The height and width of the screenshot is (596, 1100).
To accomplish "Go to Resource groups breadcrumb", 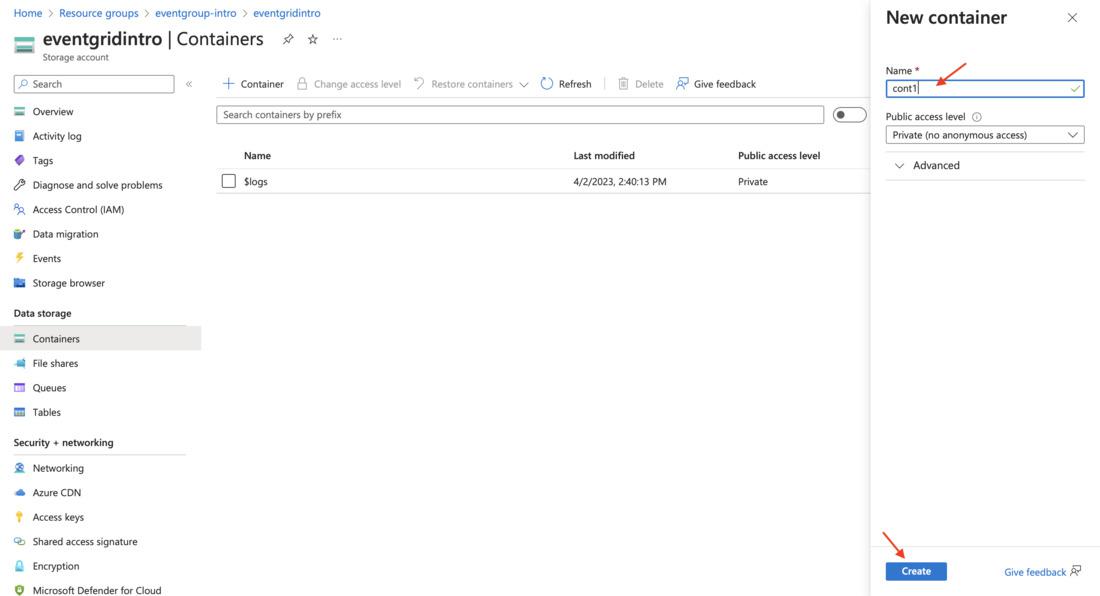I will point(99,13).
